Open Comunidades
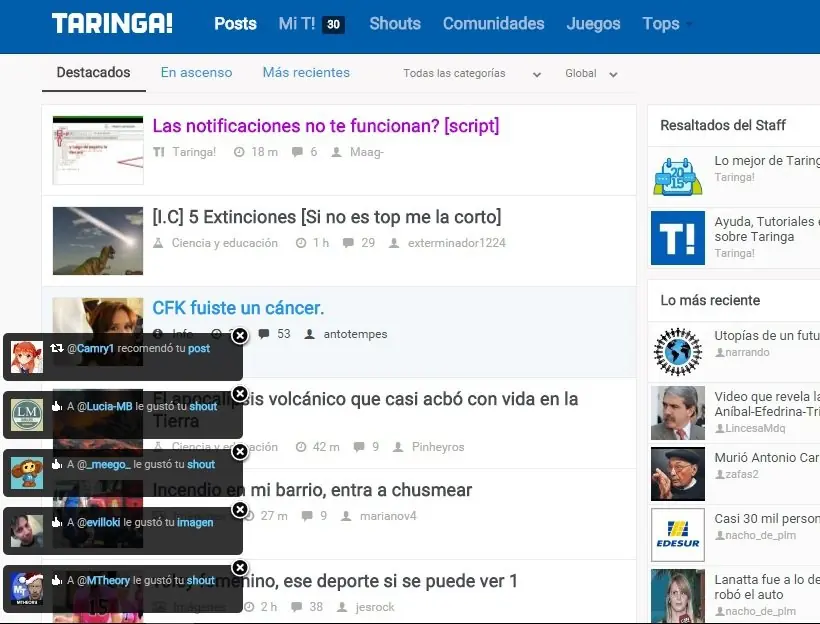 [x=494, y=24]
